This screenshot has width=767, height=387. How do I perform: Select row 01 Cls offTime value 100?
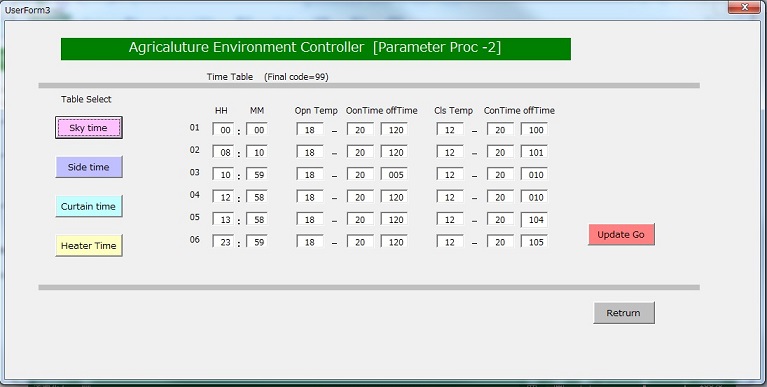click(x=534, y=130)
